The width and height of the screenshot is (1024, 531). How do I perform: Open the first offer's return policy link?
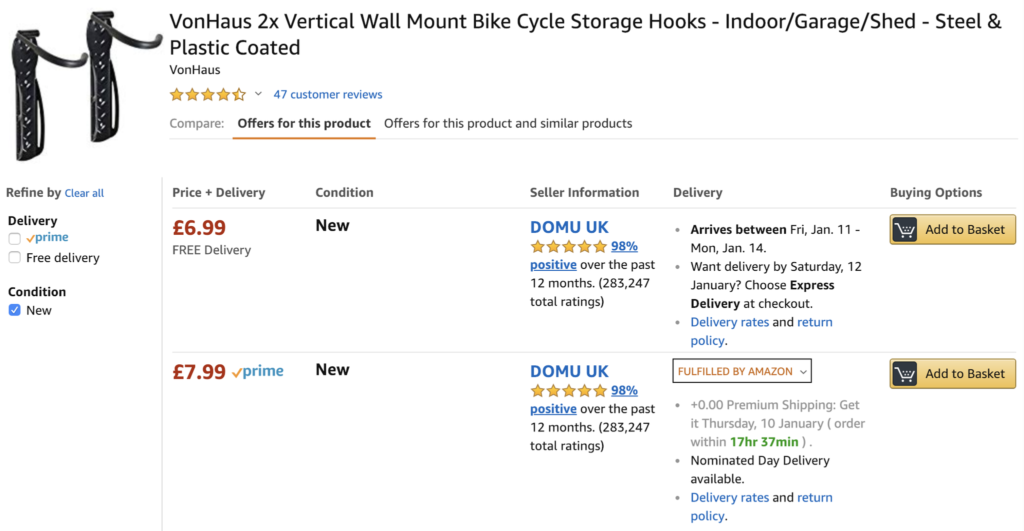click(814, 323)
